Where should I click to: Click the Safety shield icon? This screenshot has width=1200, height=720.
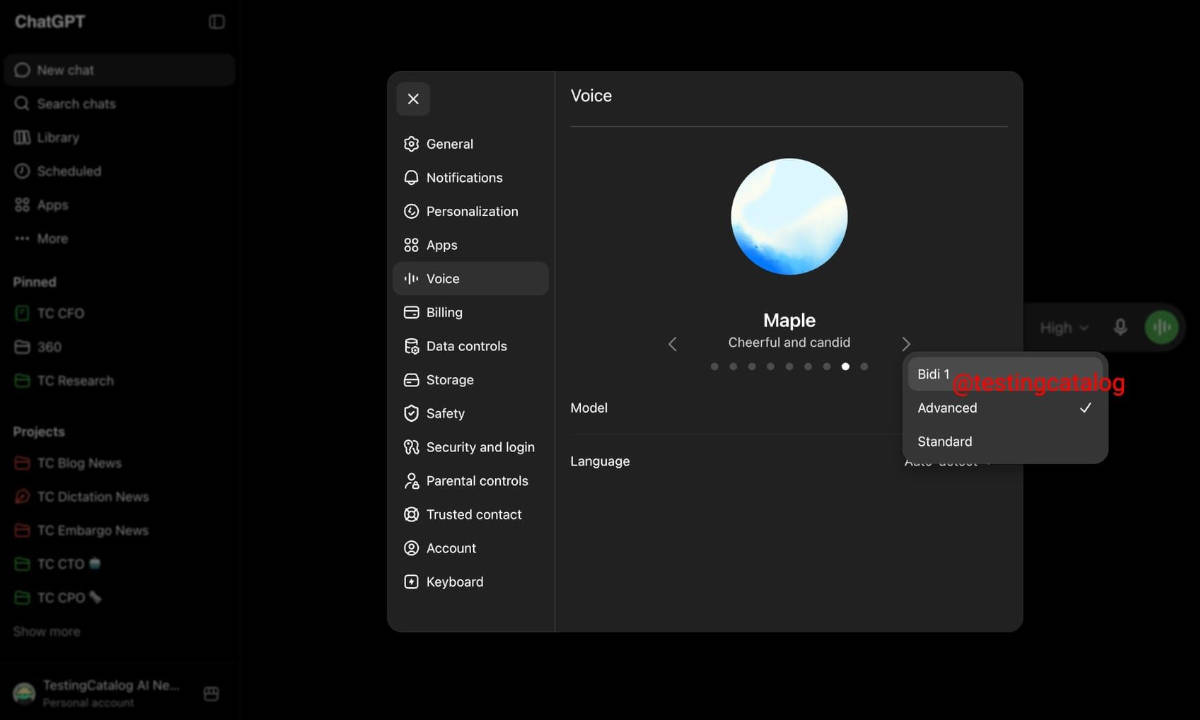click(411, 413)
